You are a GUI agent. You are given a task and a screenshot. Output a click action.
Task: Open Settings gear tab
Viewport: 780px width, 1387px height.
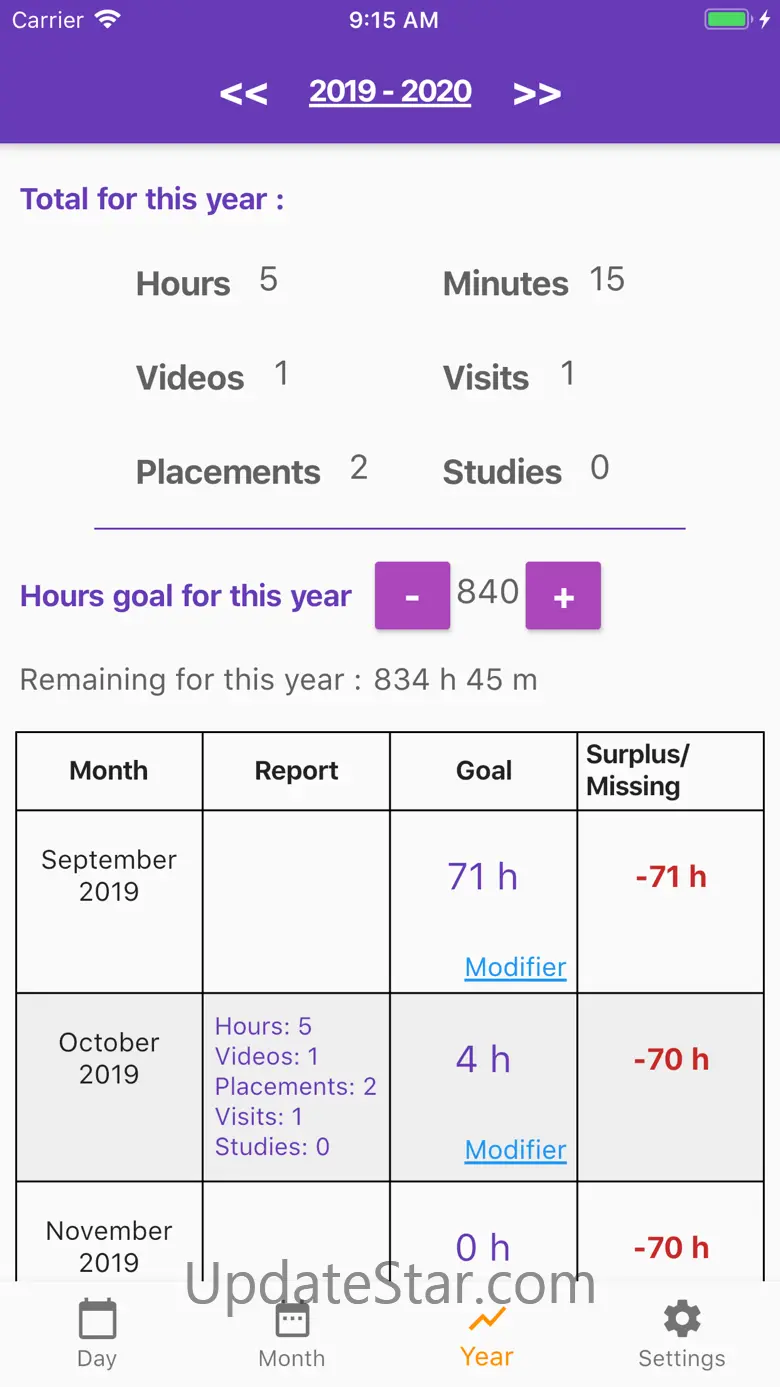point(682,1332)
